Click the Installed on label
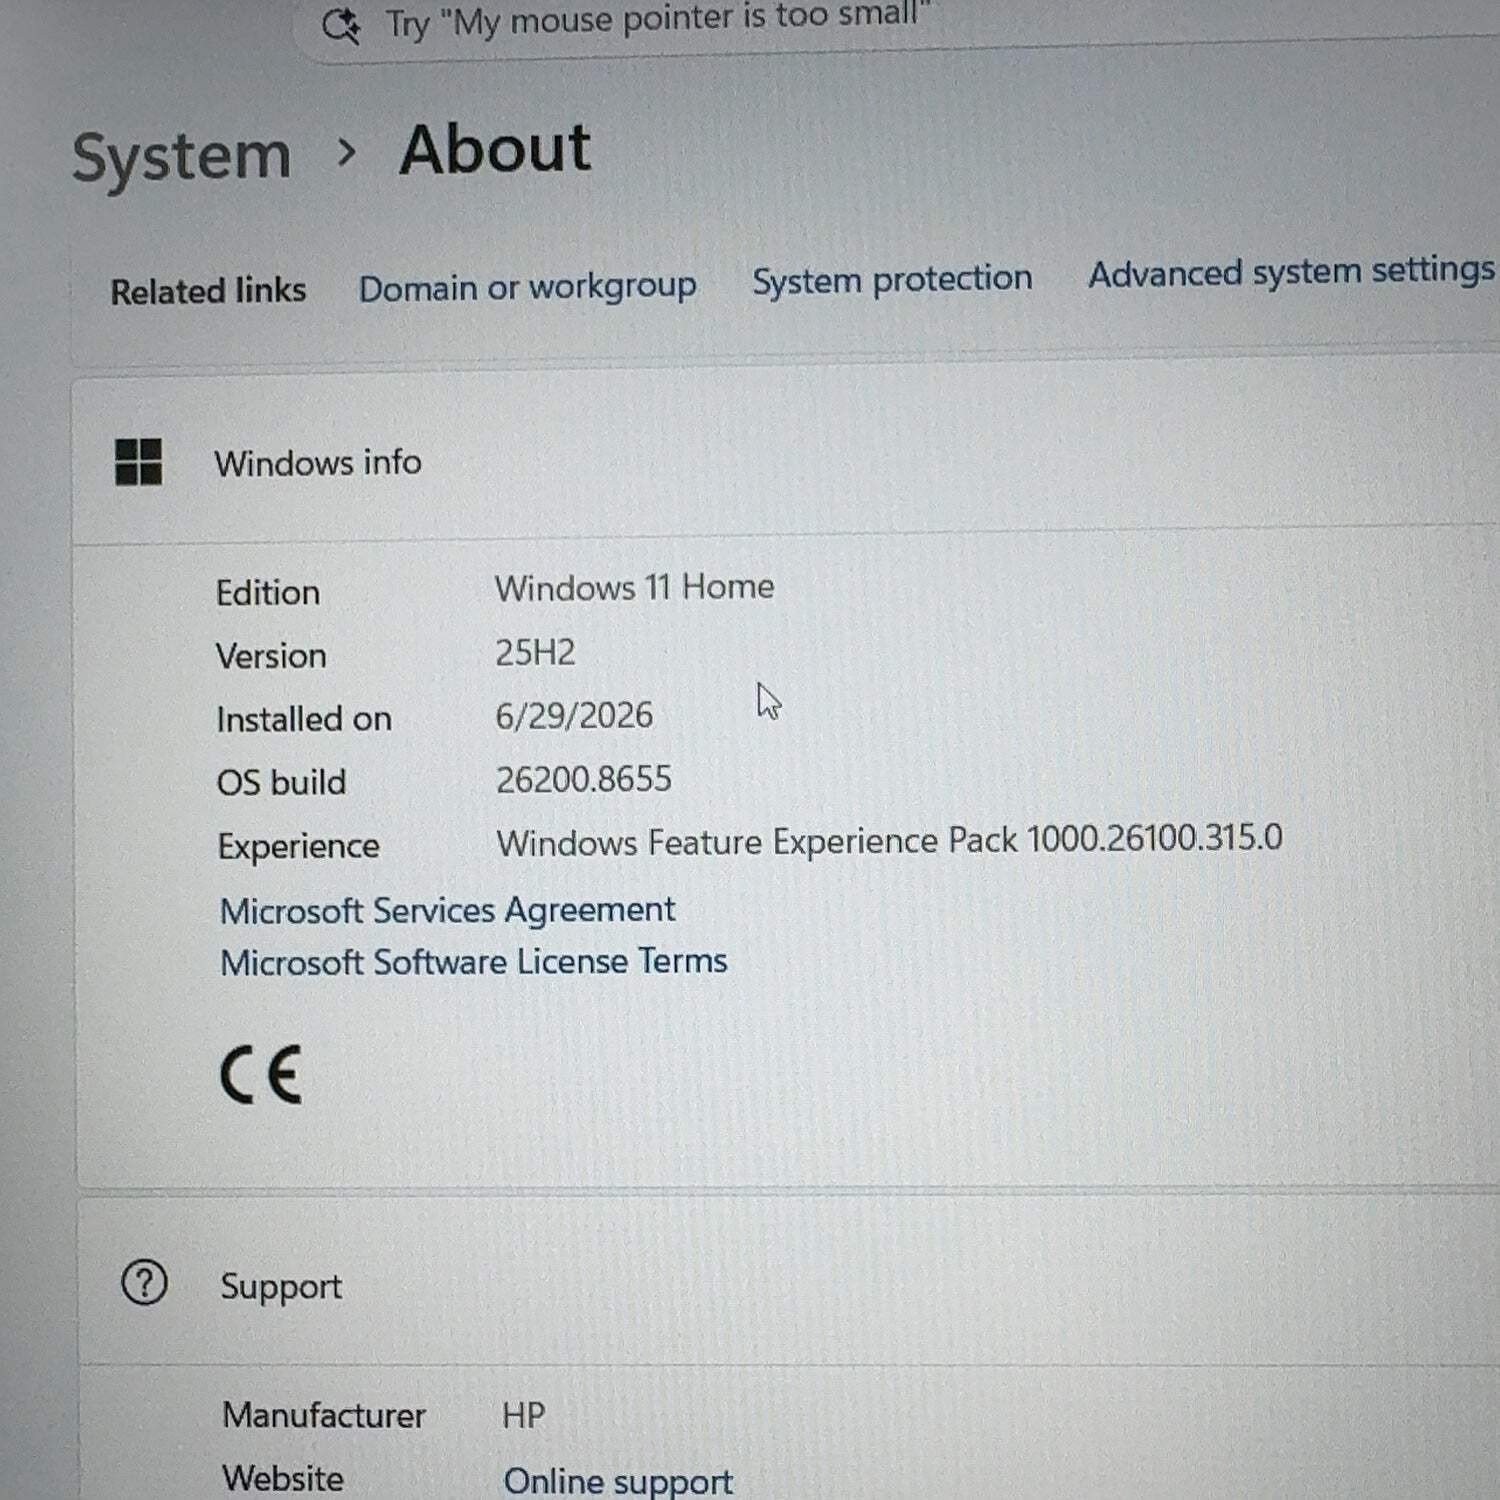The width and height of the screenshot is (1500, 1500). (304, 719)
